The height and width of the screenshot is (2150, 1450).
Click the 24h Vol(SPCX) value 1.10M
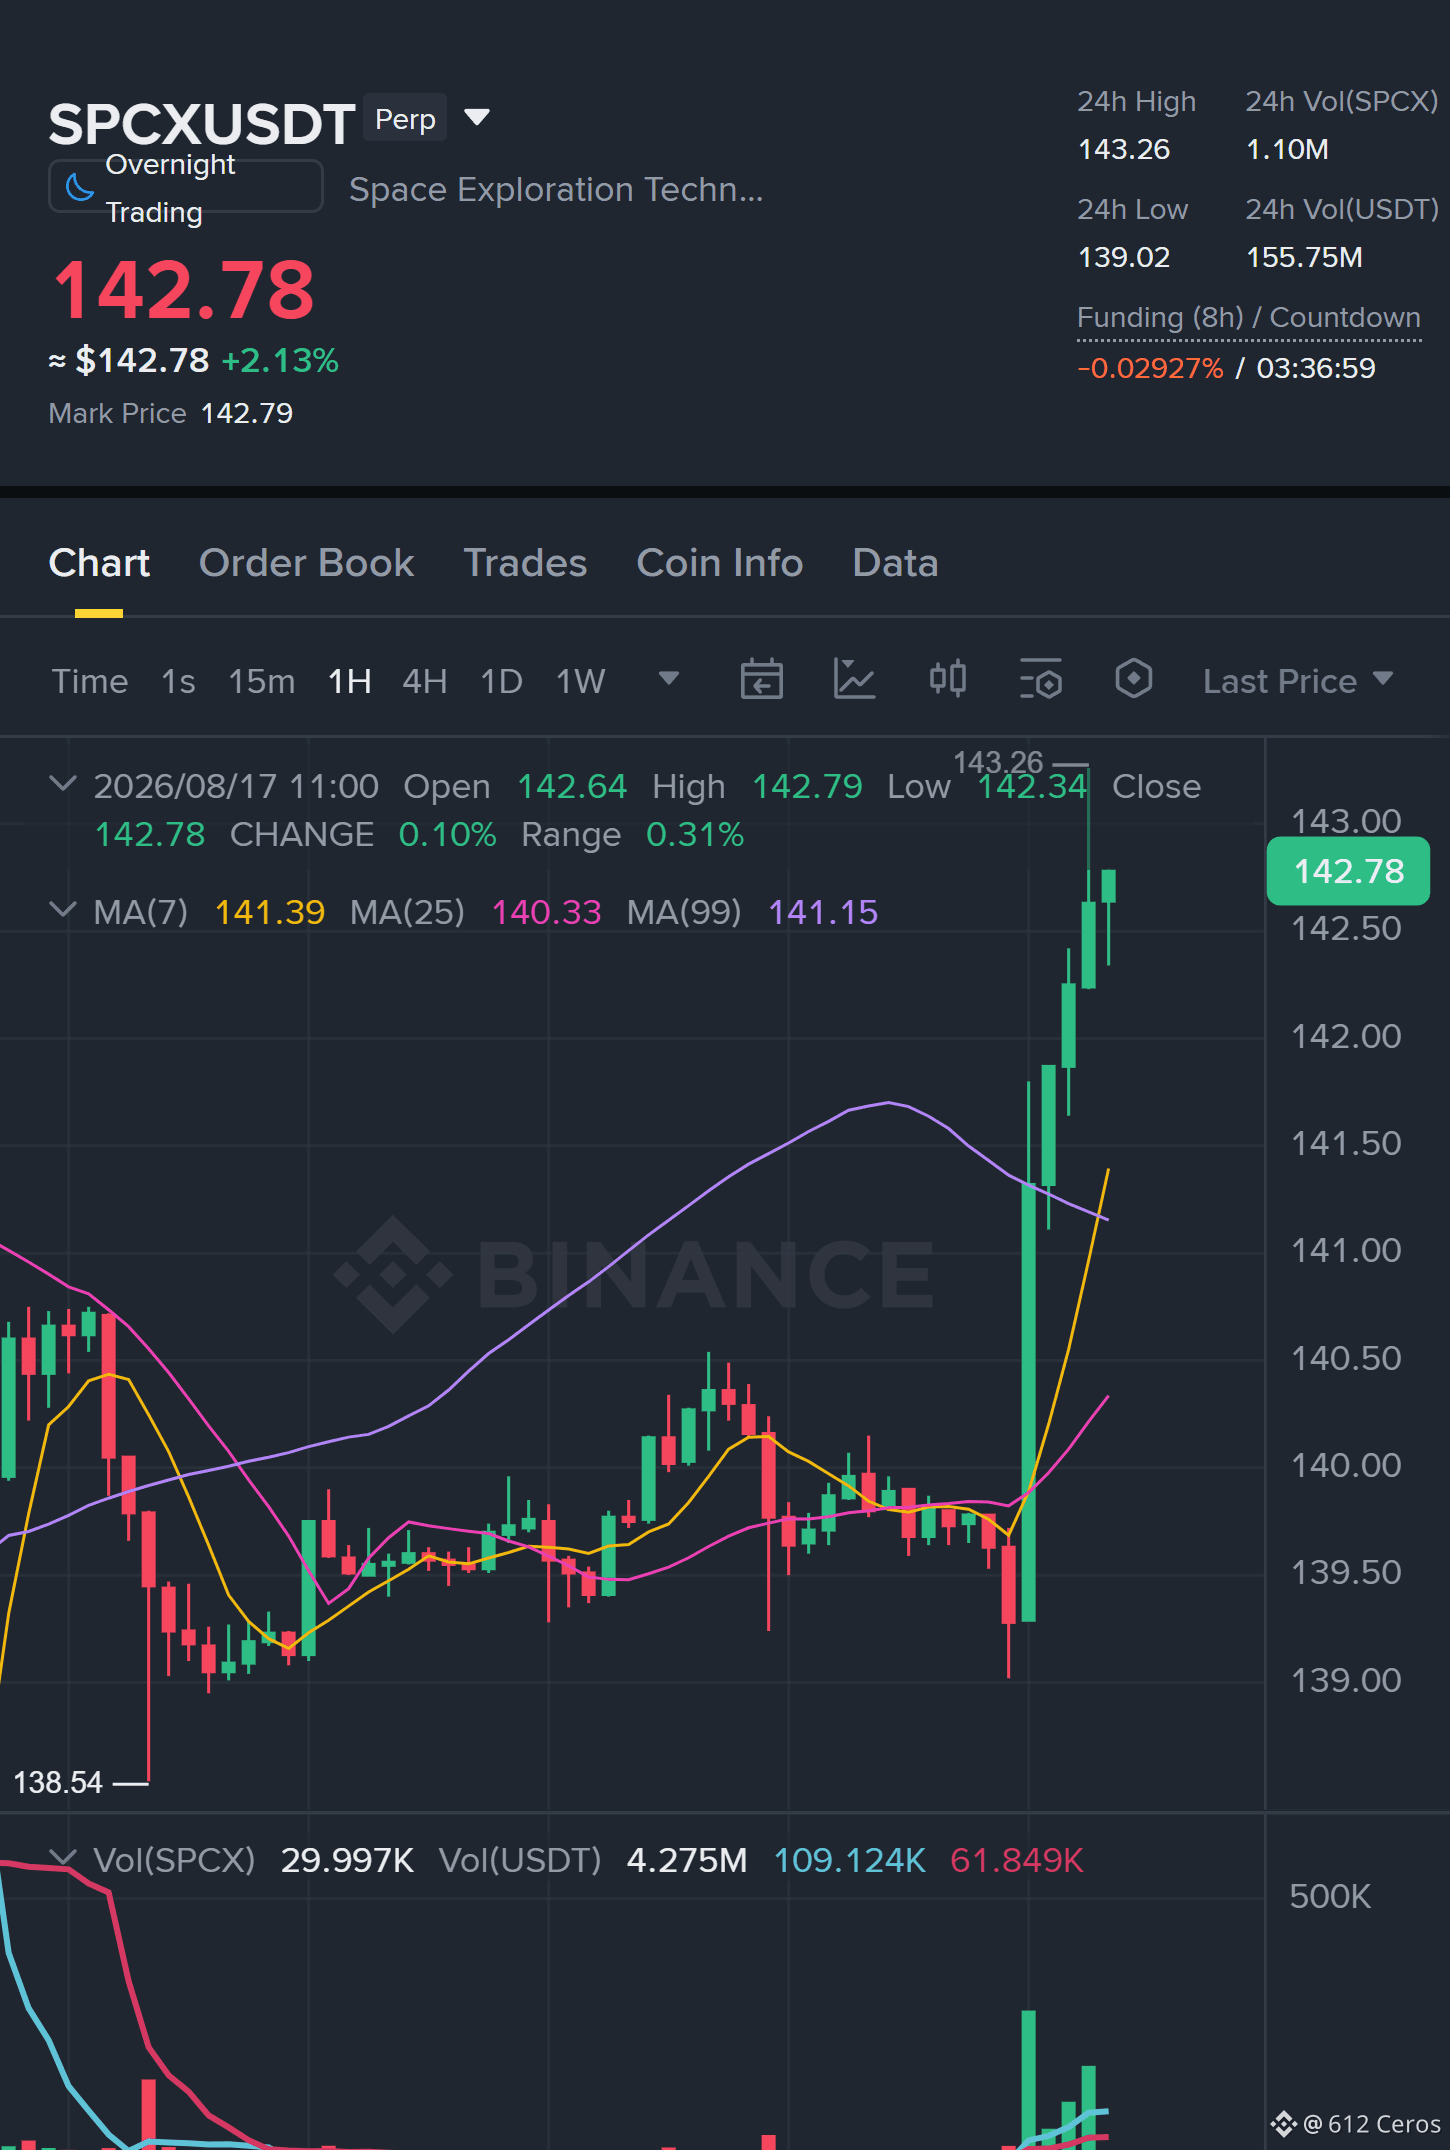coord(1287,150)
